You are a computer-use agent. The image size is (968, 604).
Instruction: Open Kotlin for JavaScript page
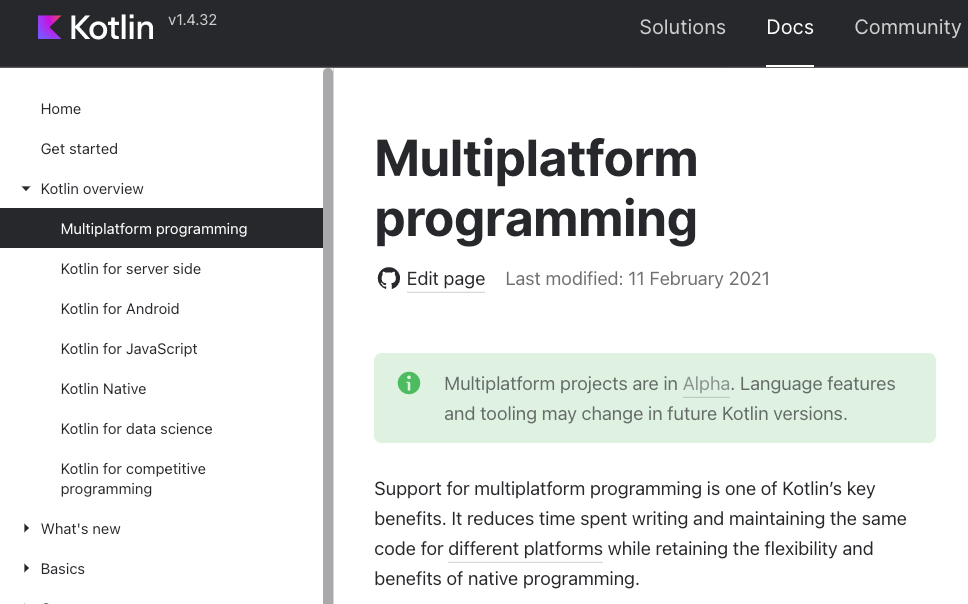click(x=129, y=349)
